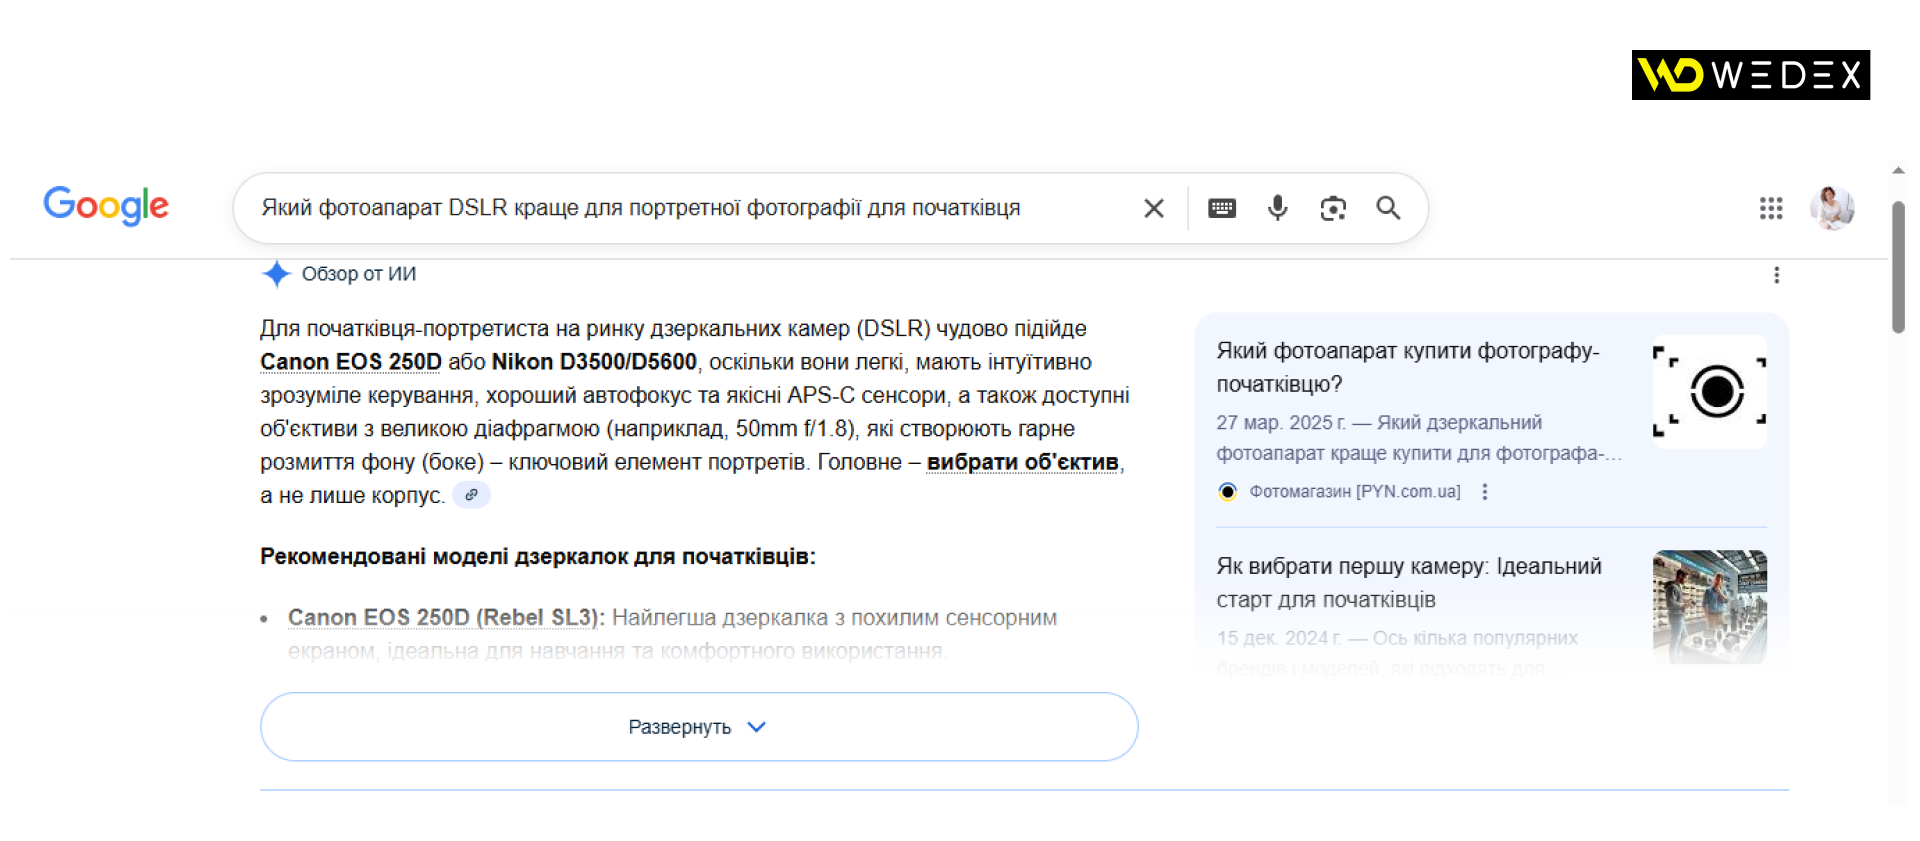The image size is (1920, 841).
Task: Clear the search query with X
Action: pyautogui.click(x=1154, y=208)
